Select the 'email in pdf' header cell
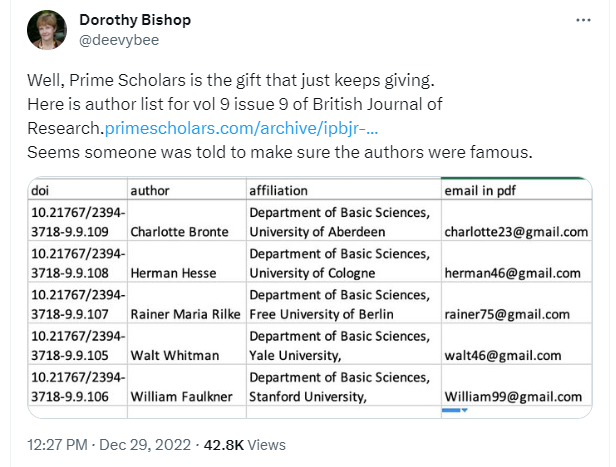This screenshot has width=616, height=467. click(x=514, y=190)
